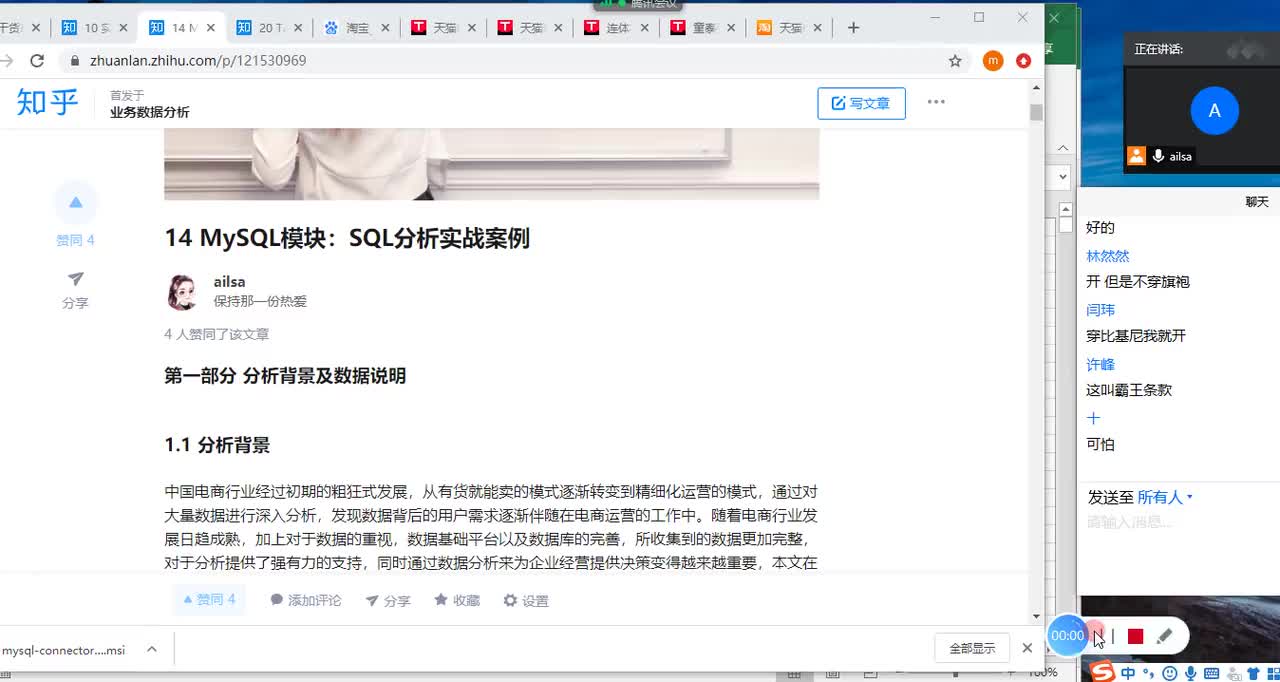Click 全部显示 in the downloads bar
Screen dimensions: 1280x682
[x=972, y=648]
